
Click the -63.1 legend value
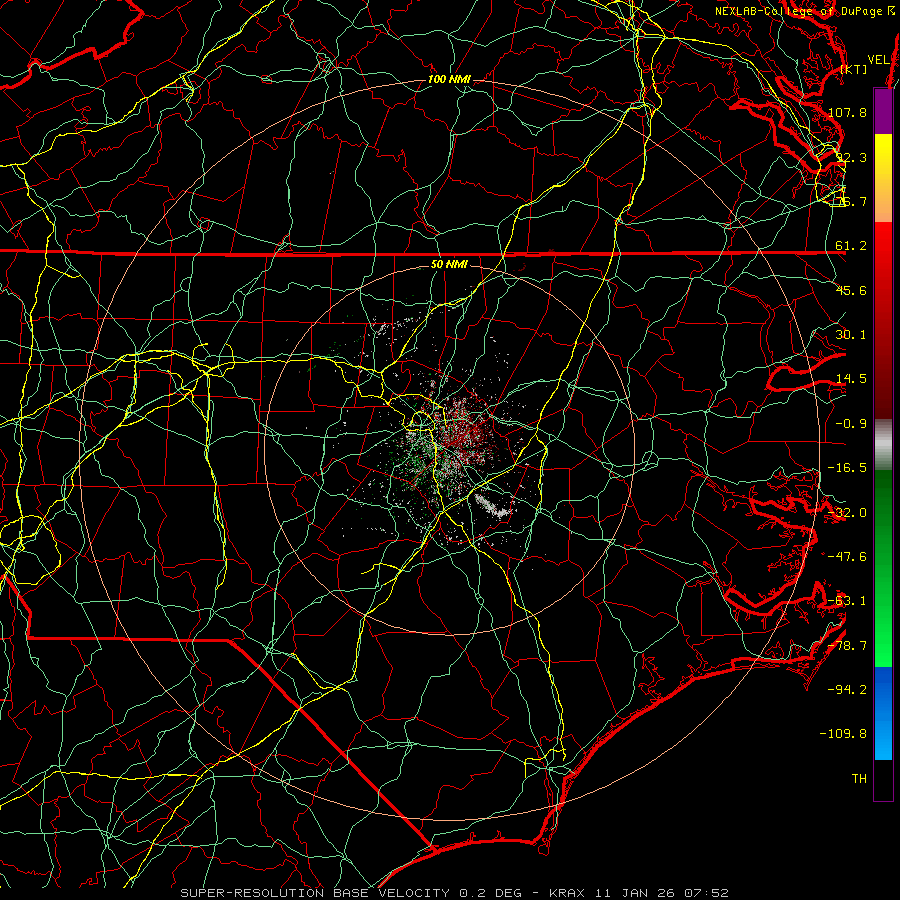[847, 601]
